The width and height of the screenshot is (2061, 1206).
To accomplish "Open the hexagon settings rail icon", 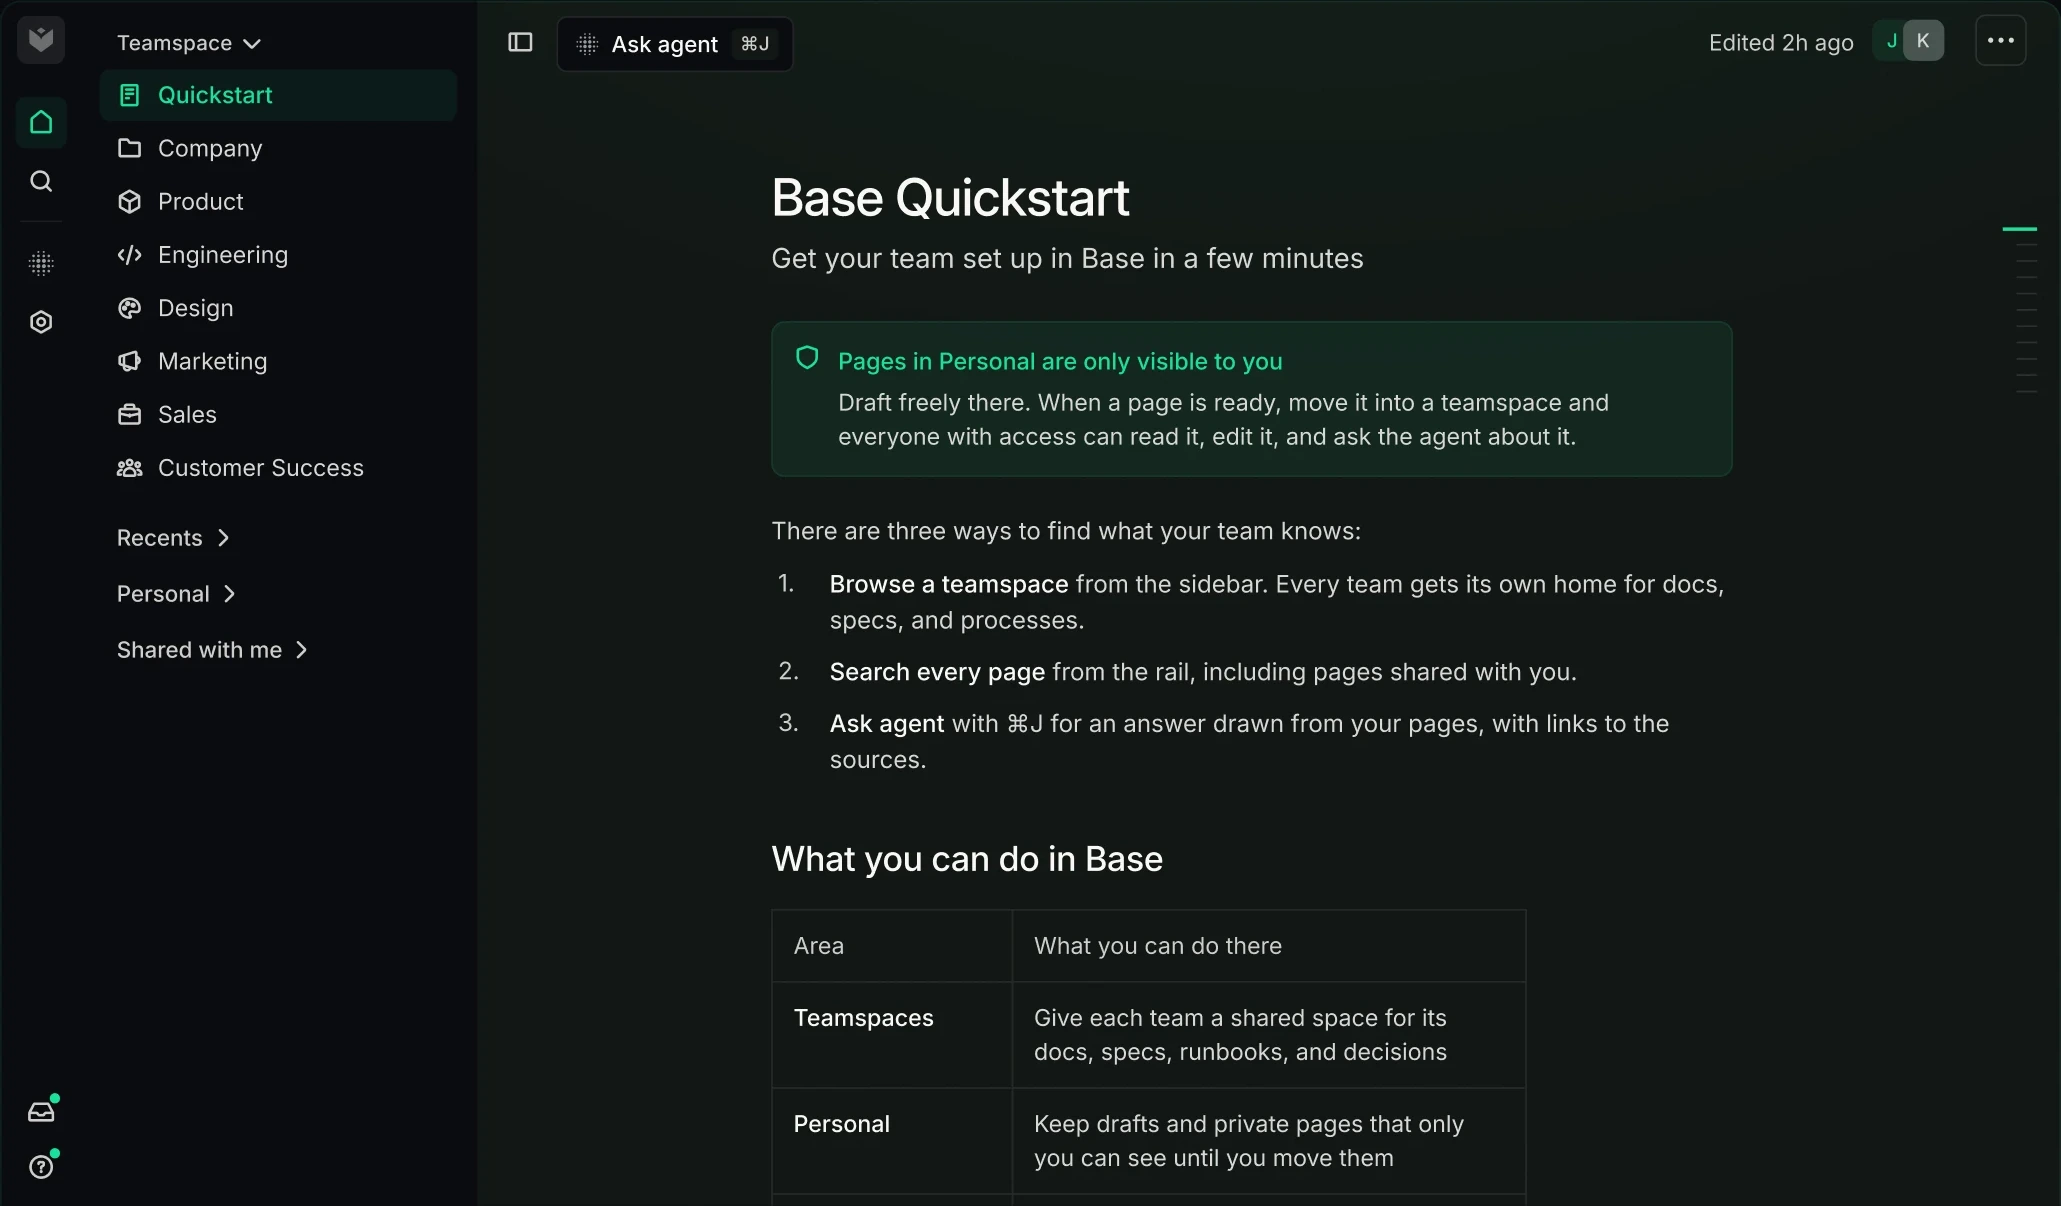I will [x=41, y=322].
